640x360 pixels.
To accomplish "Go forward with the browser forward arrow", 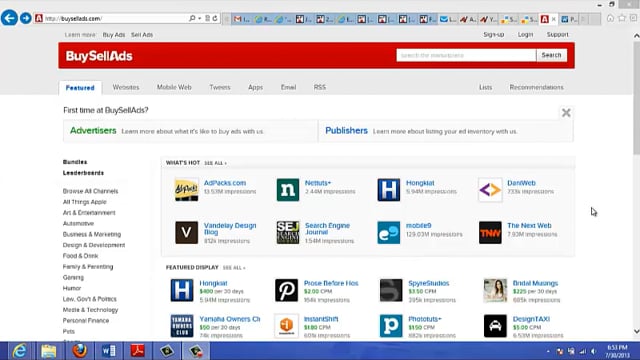I will click(26, 18).
